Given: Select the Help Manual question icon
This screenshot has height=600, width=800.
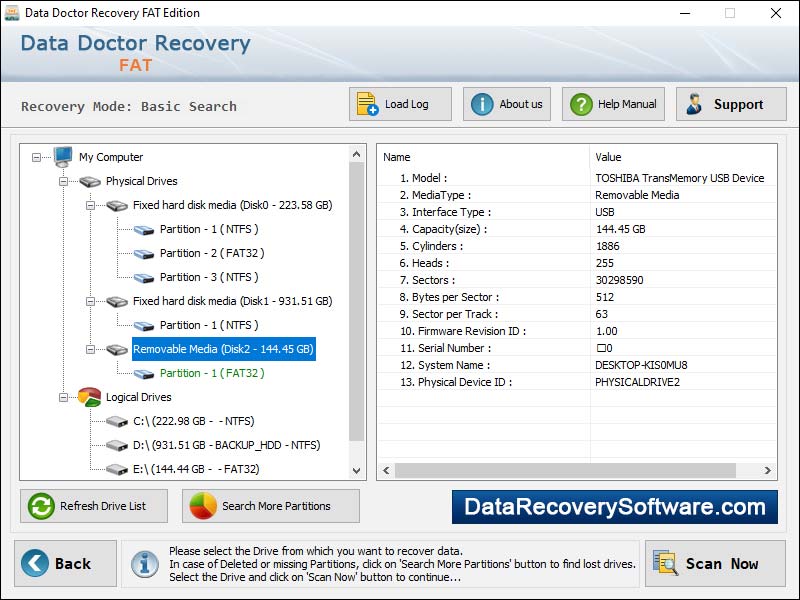Looking at the screenshot, I should click(580, 103).
